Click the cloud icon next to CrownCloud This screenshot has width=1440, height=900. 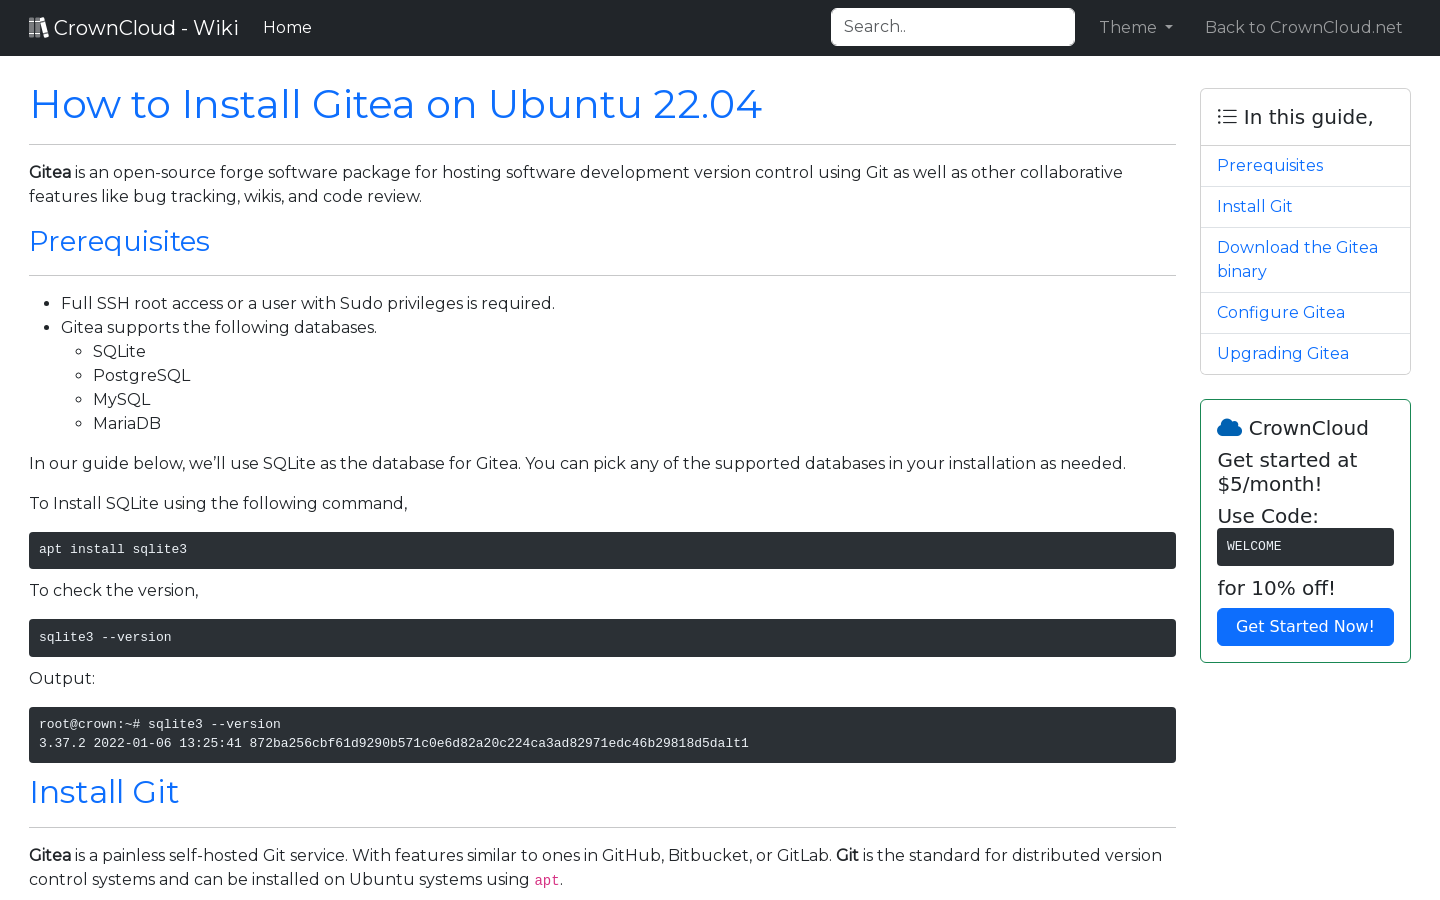tap(1229, 428)
